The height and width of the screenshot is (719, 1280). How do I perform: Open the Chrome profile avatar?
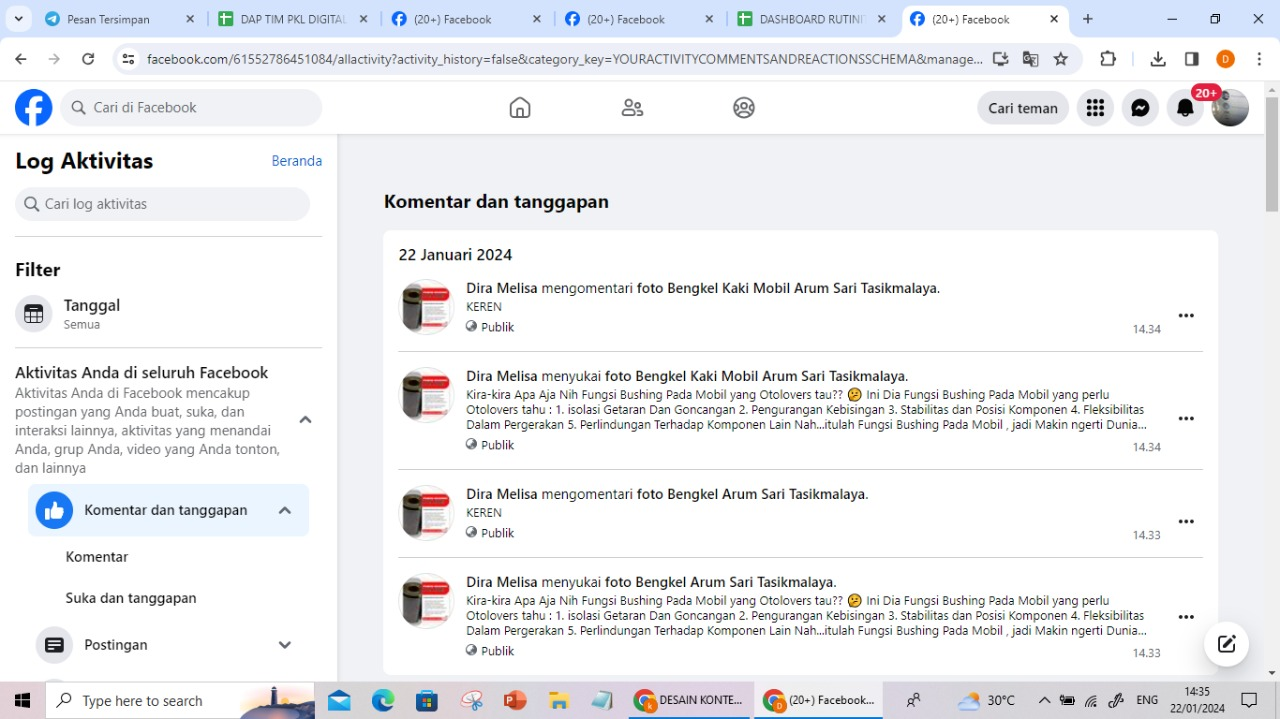1225,59
